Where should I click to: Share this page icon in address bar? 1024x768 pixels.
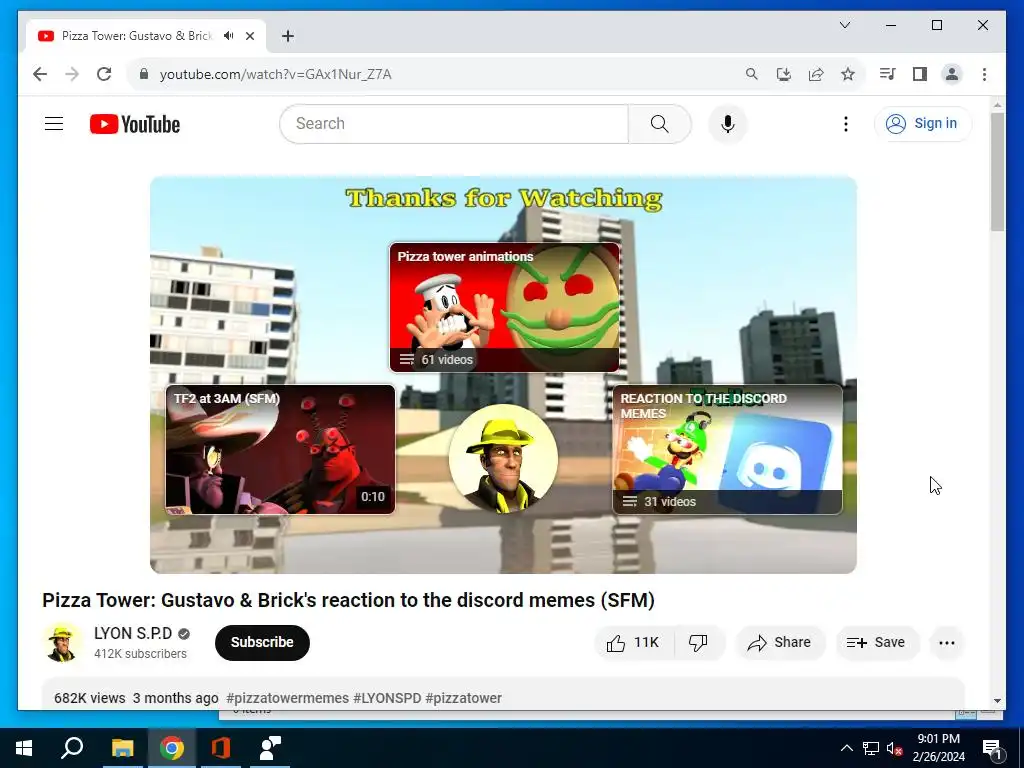point(816,74)
